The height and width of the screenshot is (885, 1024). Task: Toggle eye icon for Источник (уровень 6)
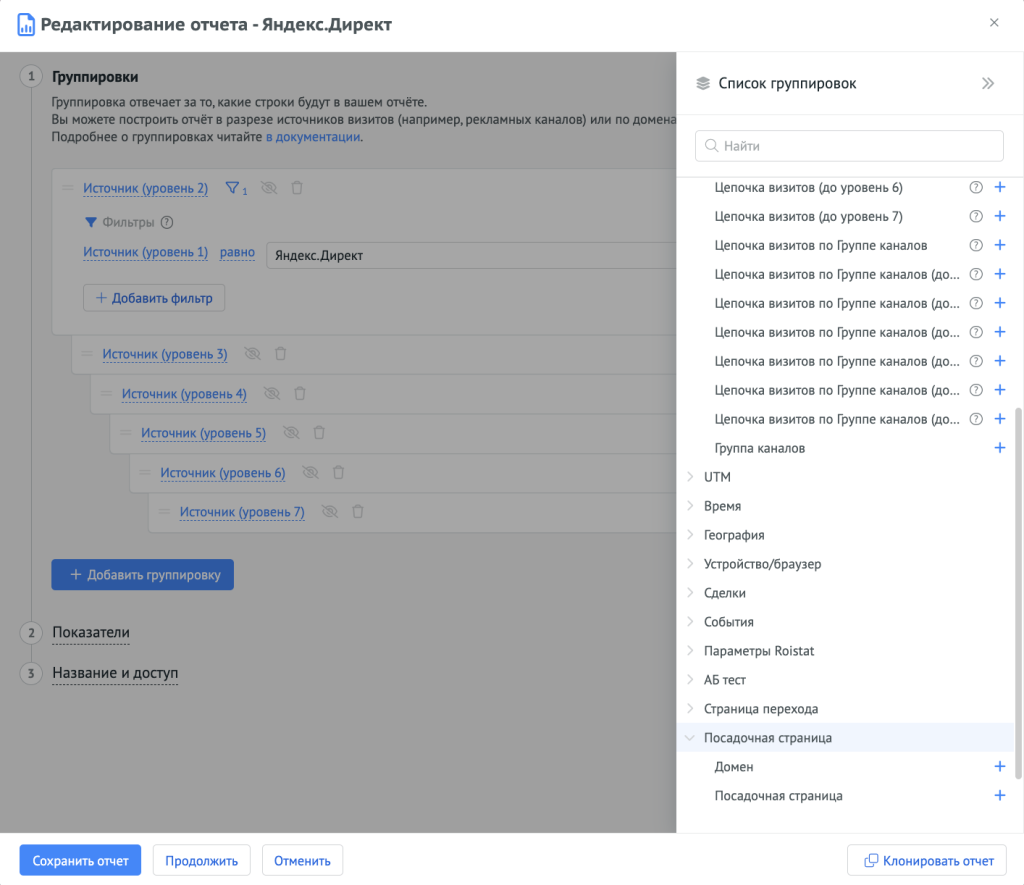[310, 473]
